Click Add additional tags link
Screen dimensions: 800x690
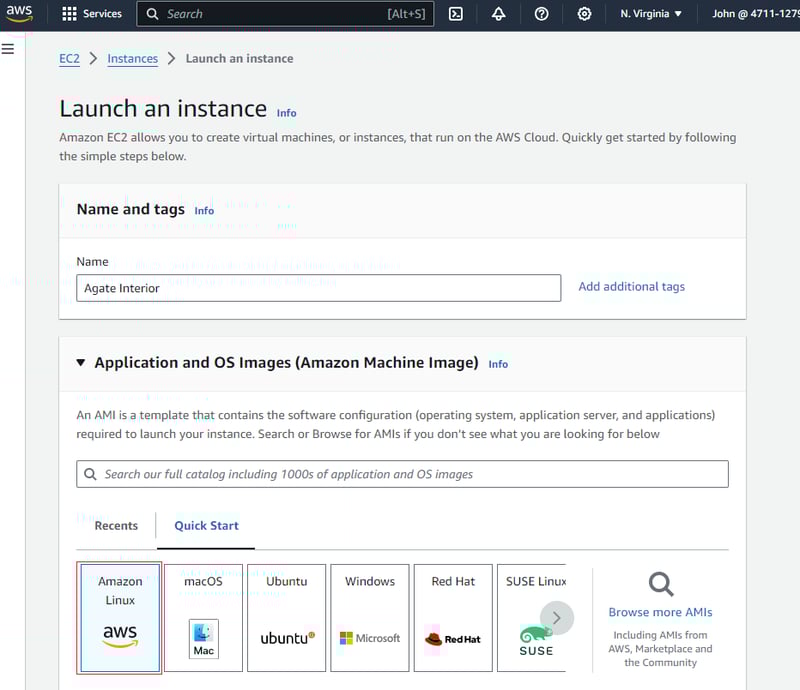pos(632,287)
